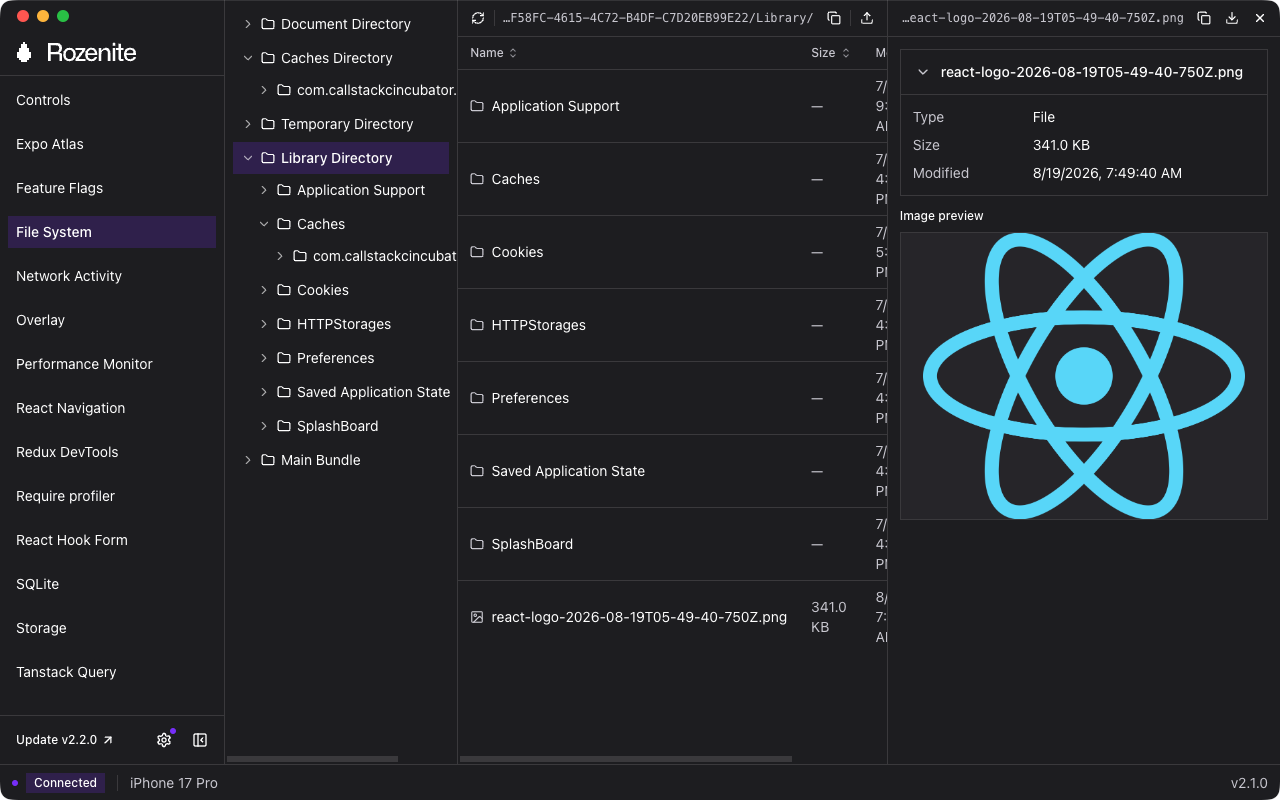This screenshot has height=800, width=1280.
Task: Click the Library path text in the toolbar
Action: [x=657, y=18]
